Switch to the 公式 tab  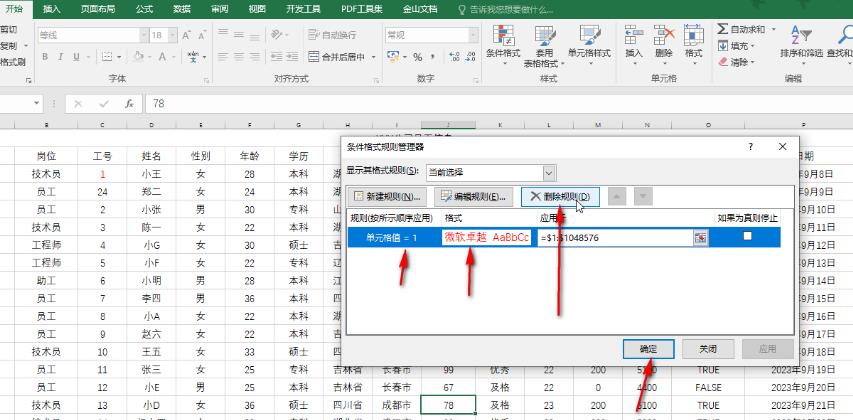coord(144,9)
